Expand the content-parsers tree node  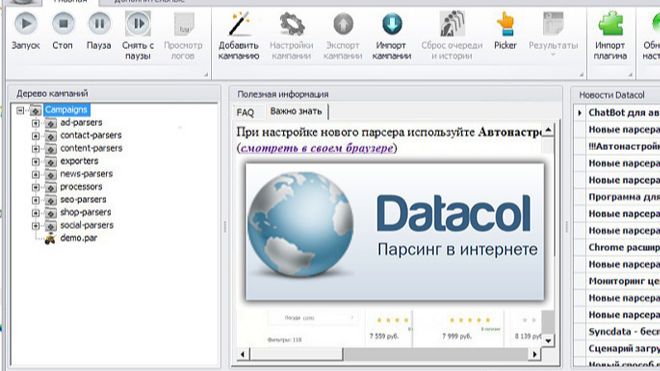point(36,149)
